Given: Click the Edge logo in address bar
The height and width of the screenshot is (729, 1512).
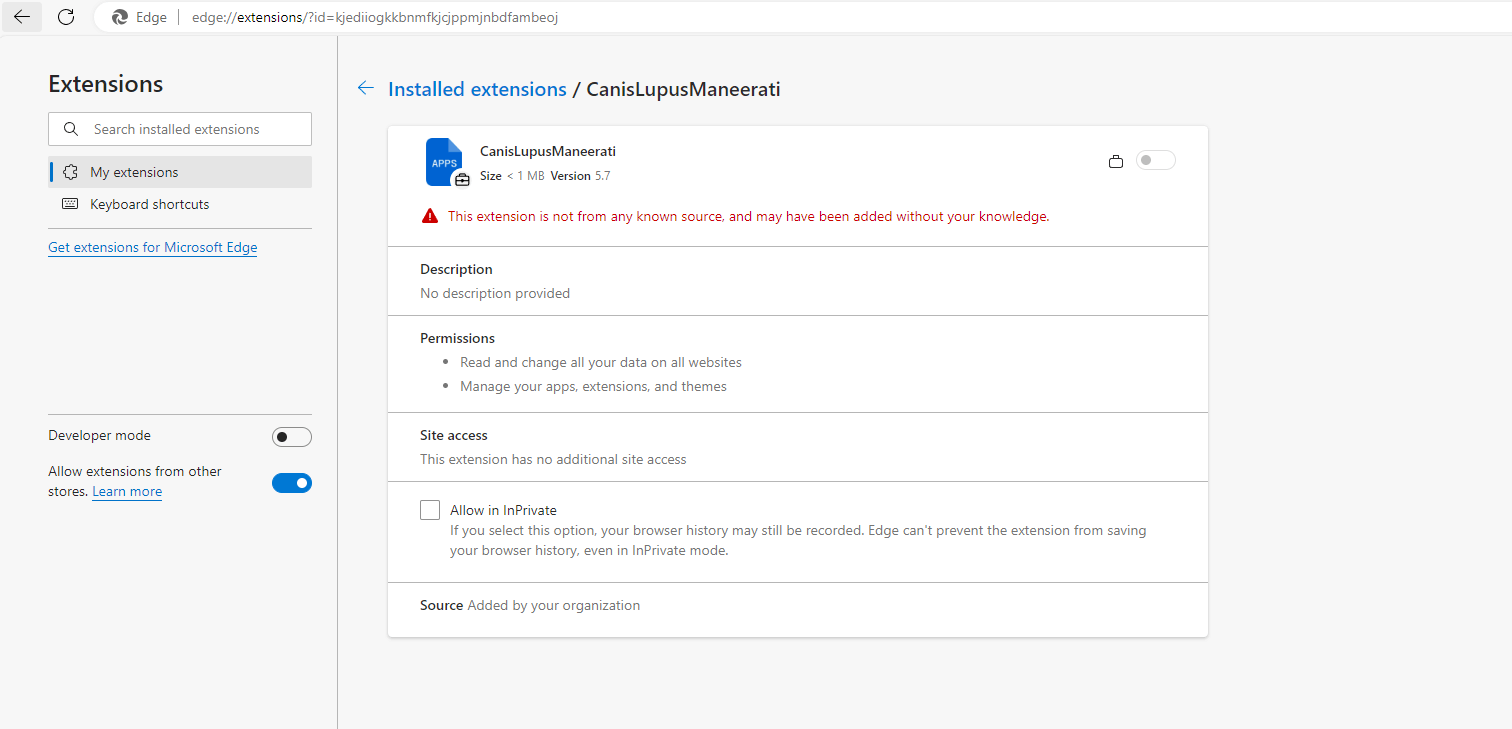Looking at the screenshot, I should [120, 17].
